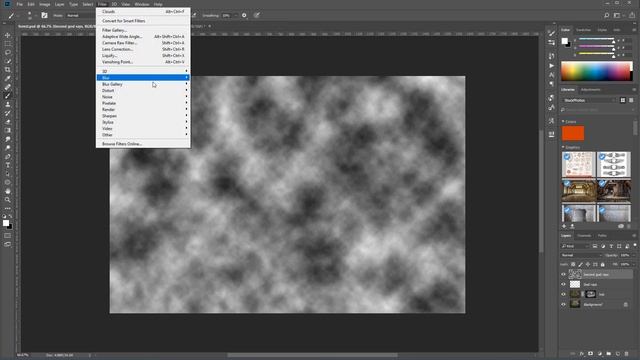This screenshot has height=360, width=640.
Task: Select the Clone Stamp tool
Action: point(7,104)
